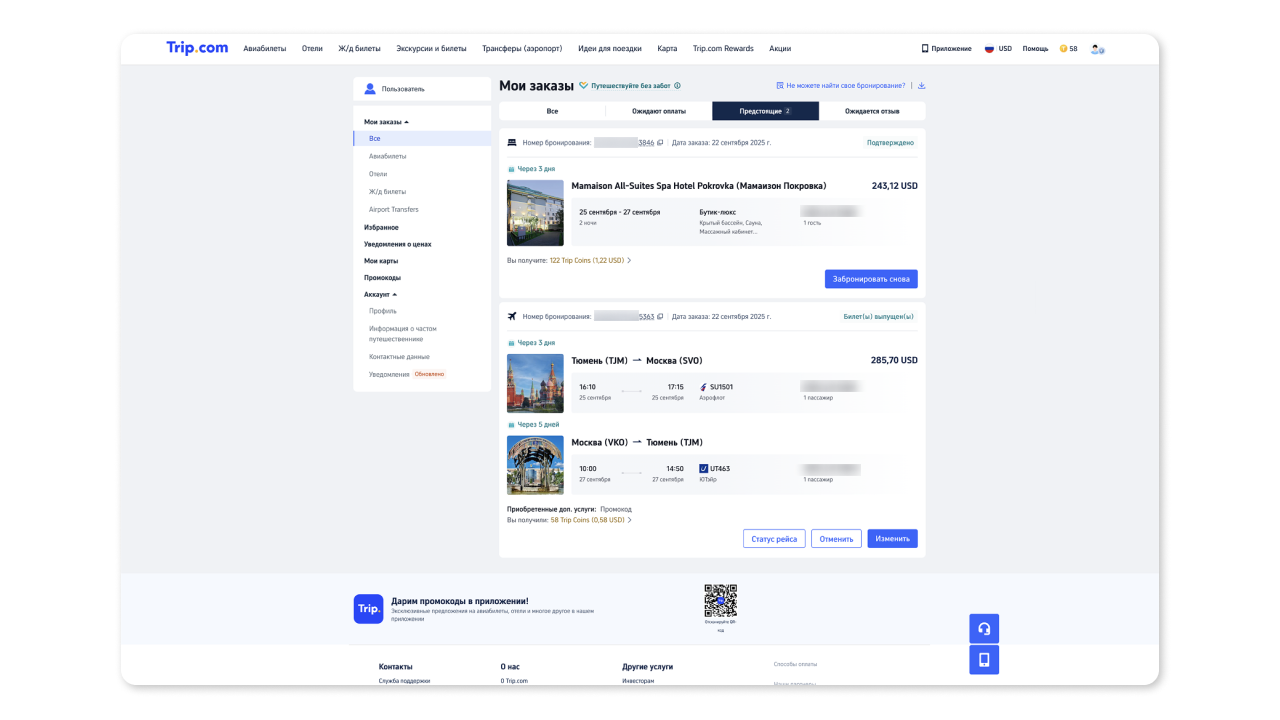Click Помощь in the header
This screenshot has height=720, width=1280.
coord(1035,48)
